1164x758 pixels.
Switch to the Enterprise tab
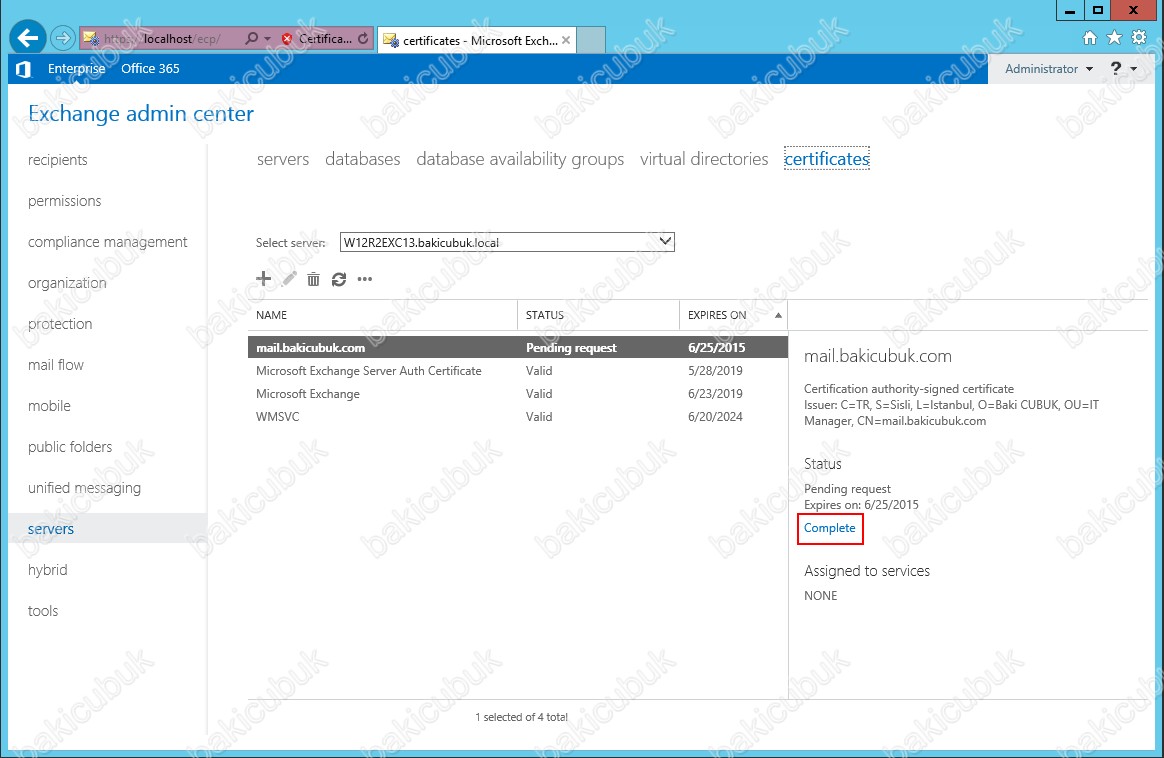pos(76,68)
